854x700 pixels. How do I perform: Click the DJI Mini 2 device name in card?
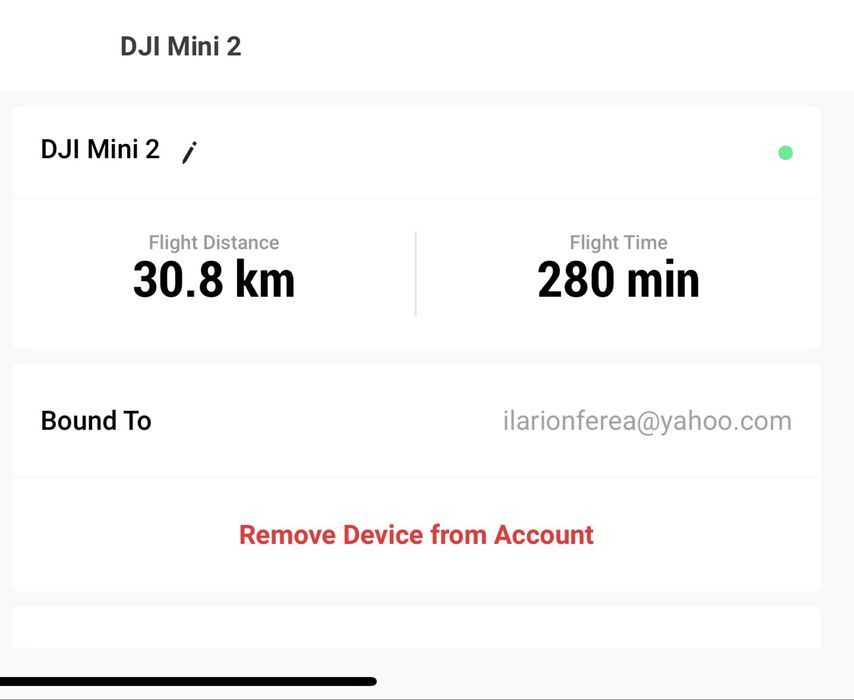click(100, 150)
